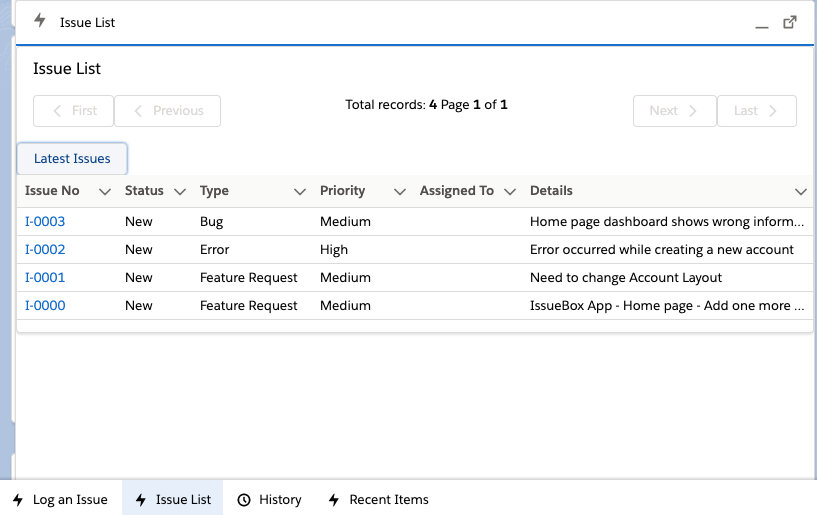Open issue I-0003 record link
Viewport: 817px width, 515px height.
pos(45,221)
